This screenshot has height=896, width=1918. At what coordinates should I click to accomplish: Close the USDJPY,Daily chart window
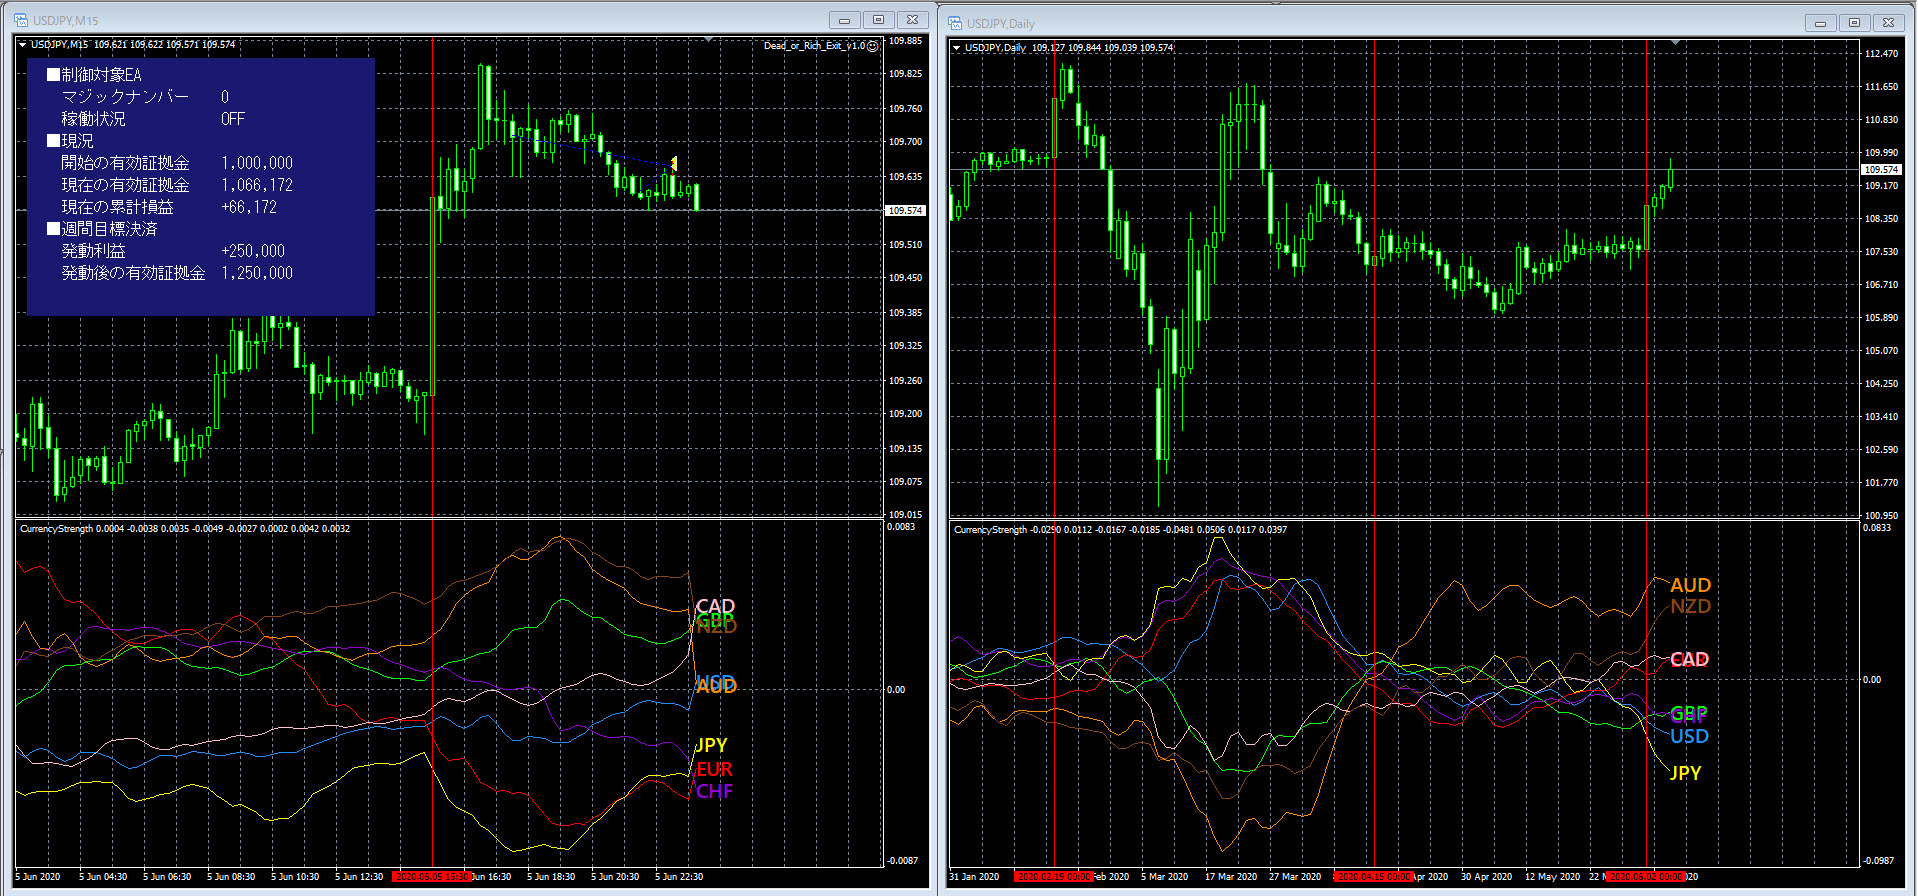click(x=1889, y=23)
